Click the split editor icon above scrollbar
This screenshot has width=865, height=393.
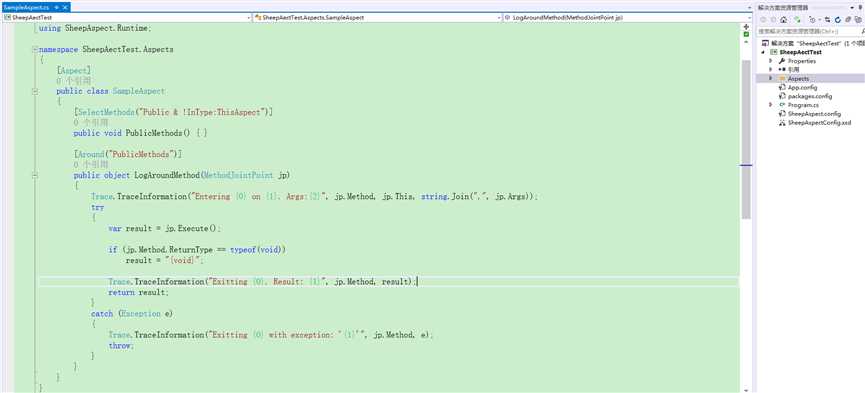click(746, 26)
